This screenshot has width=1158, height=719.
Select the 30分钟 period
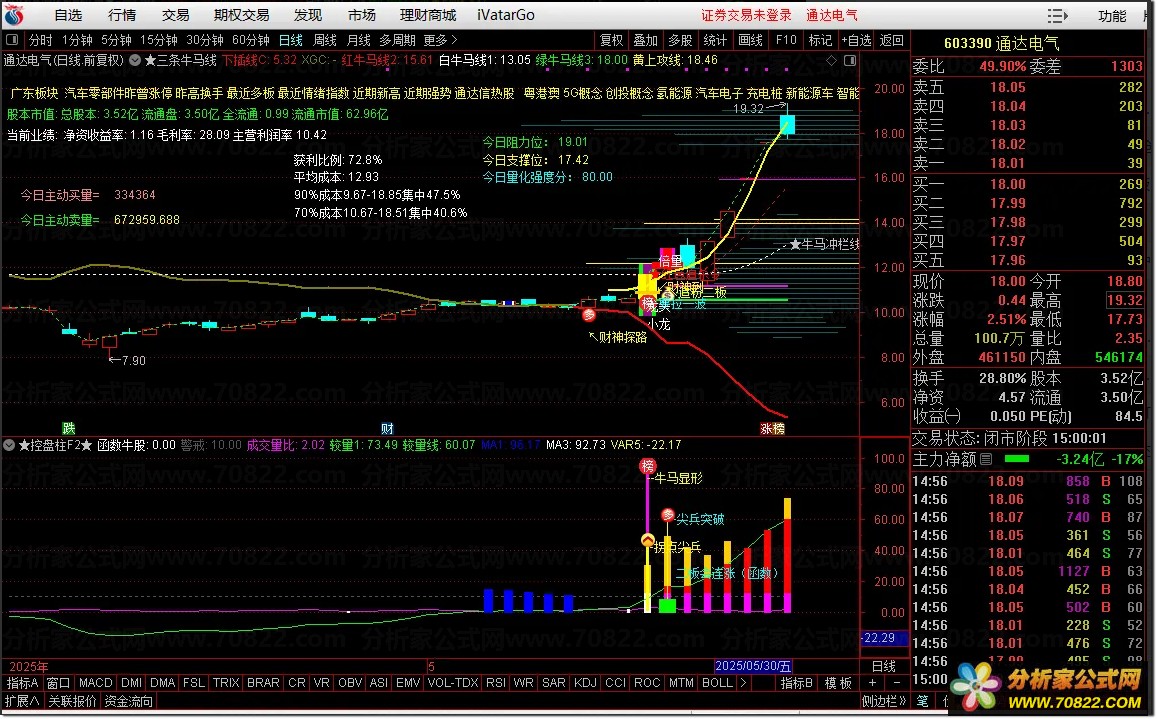click(205, 40)
